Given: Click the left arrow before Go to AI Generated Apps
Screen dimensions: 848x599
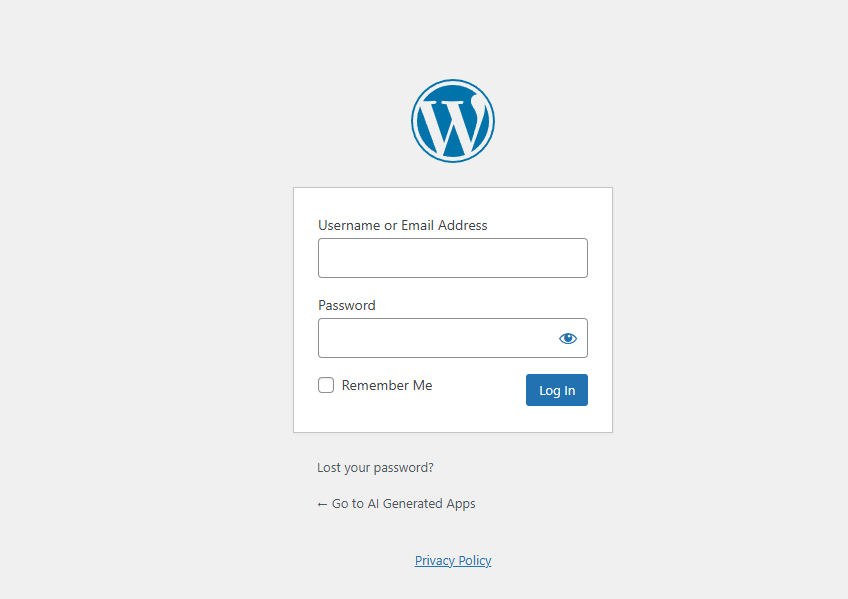Looking at the screenshot, I should pos(322,504).
